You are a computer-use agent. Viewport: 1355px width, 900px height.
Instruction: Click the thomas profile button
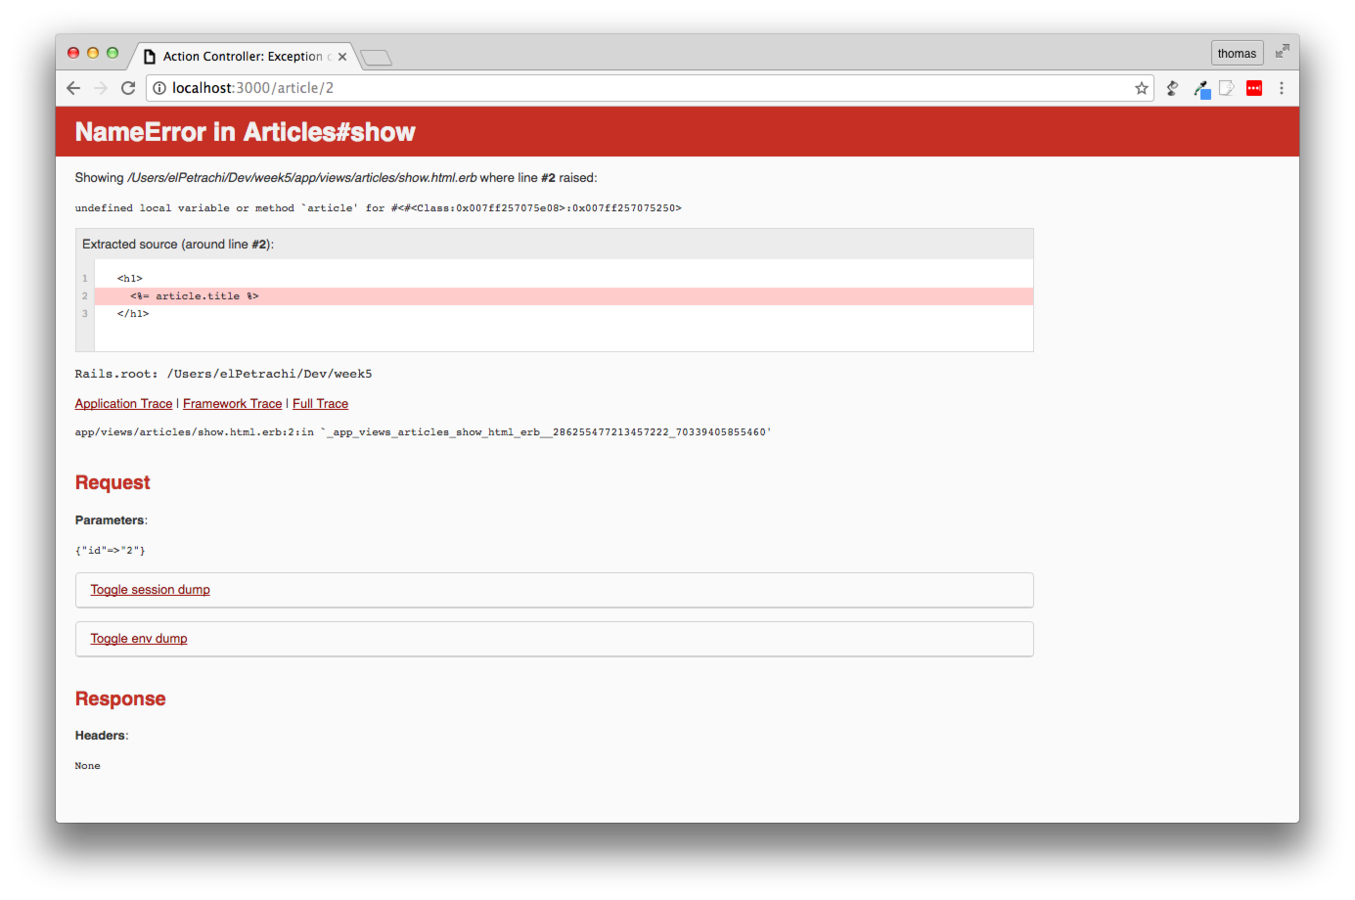pyautogui.click(x=1237, y=53)
